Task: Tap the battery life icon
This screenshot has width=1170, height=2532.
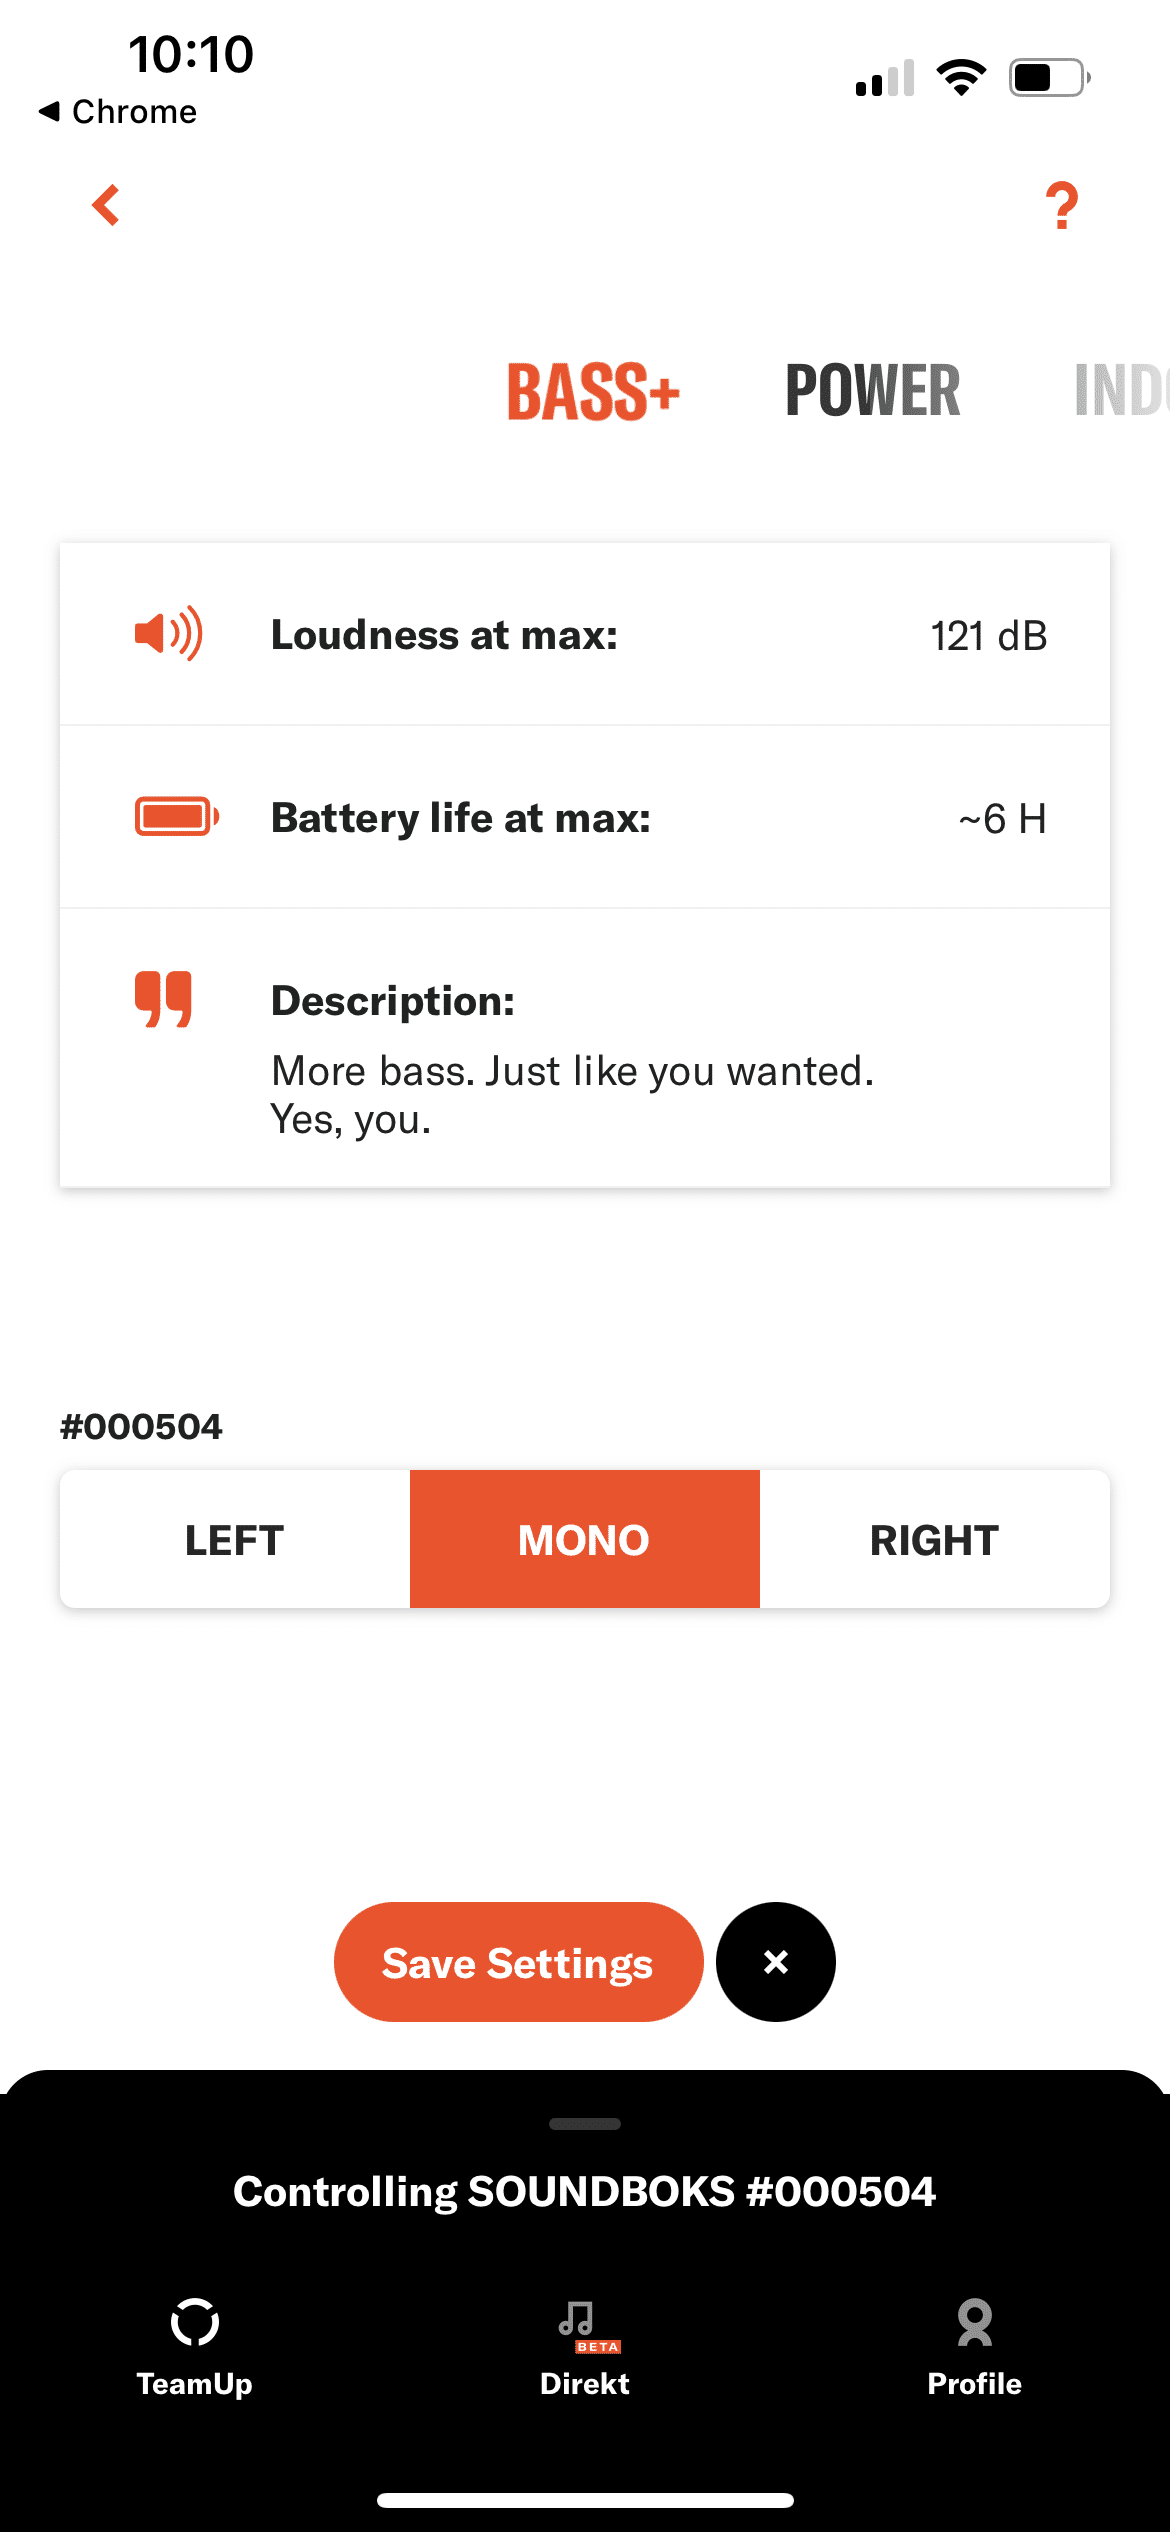Action: (177, 816)
